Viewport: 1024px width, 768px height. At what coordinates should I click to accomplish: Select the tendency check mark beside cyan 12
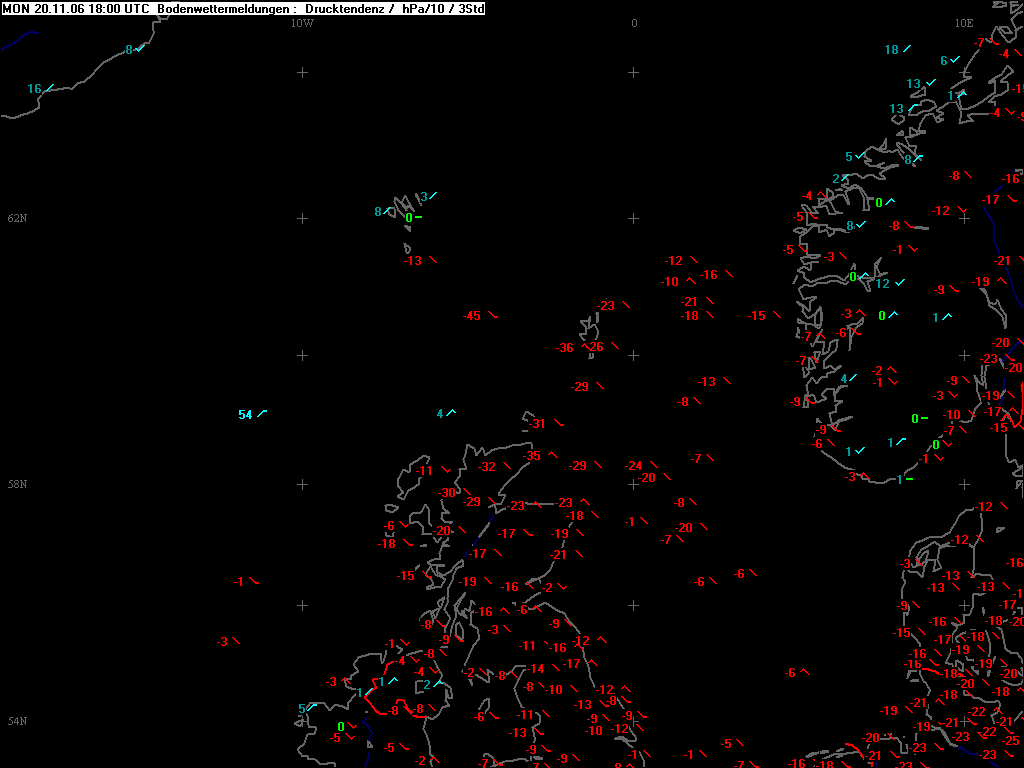[900, 283]
